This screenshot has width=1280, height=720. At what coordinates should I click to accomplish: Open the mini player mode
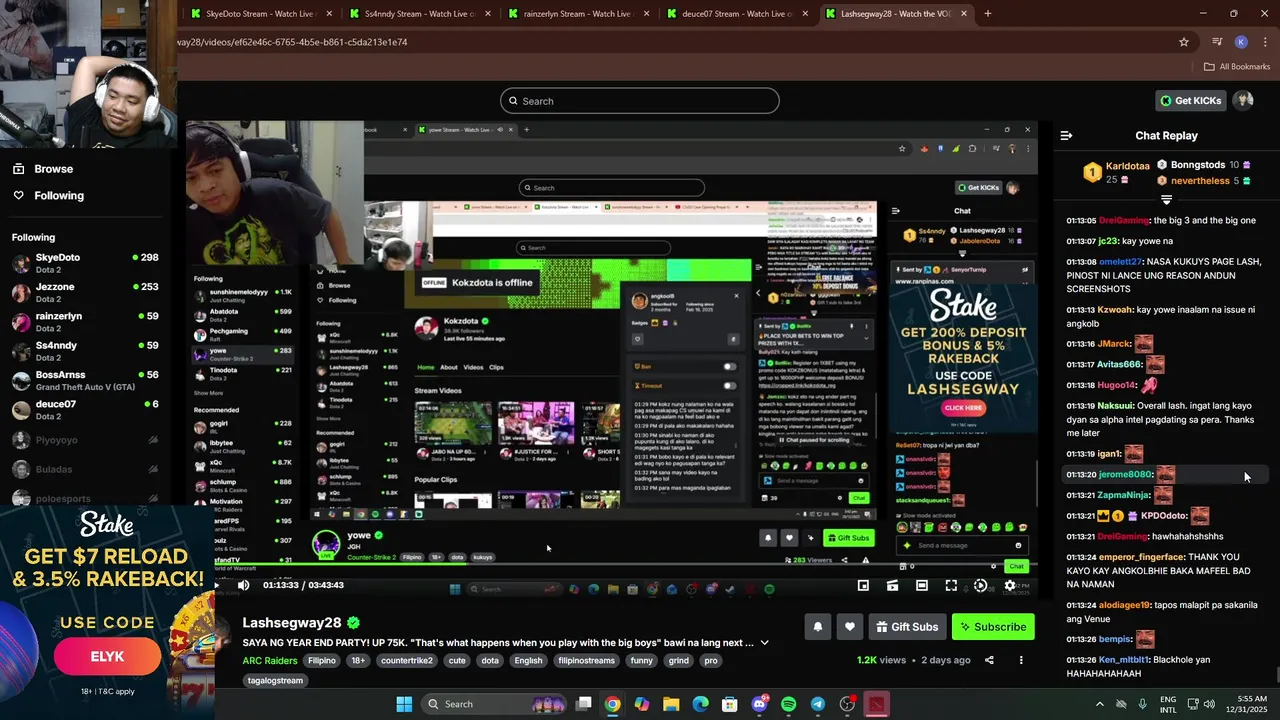pyautogui.click(x=863, y=585)
